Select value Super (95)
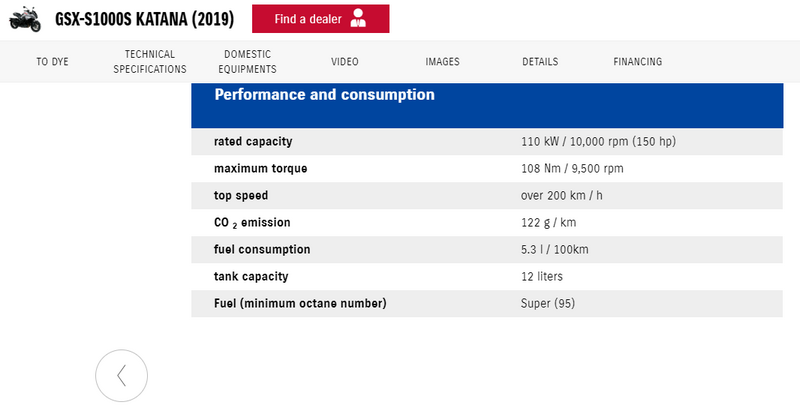800x420 pixels. click(x=548, y=303)
